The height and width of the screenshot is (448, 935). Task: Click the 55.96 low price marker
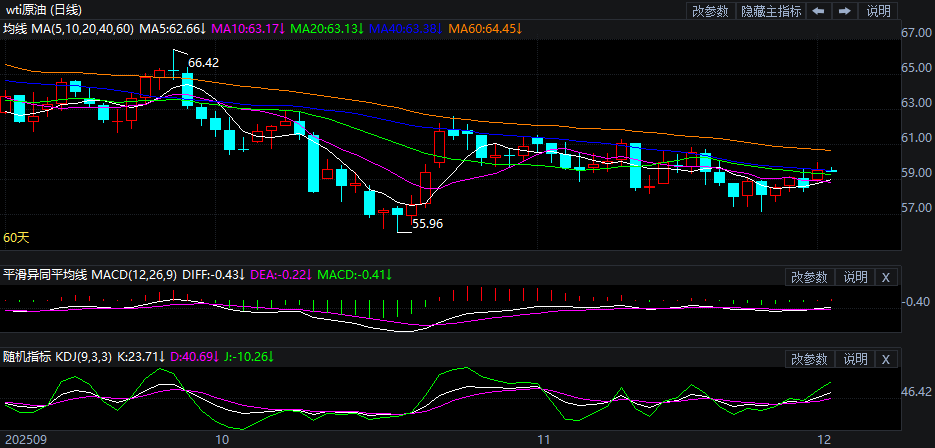[427, 224]
